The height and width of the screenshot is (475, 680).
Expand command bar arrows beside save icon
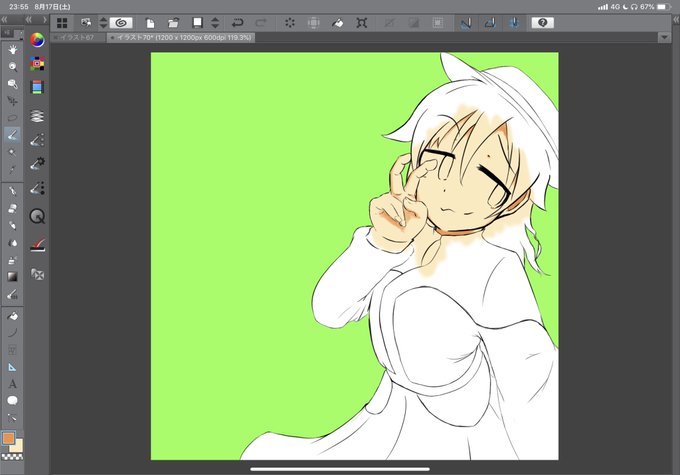[215, 23]
